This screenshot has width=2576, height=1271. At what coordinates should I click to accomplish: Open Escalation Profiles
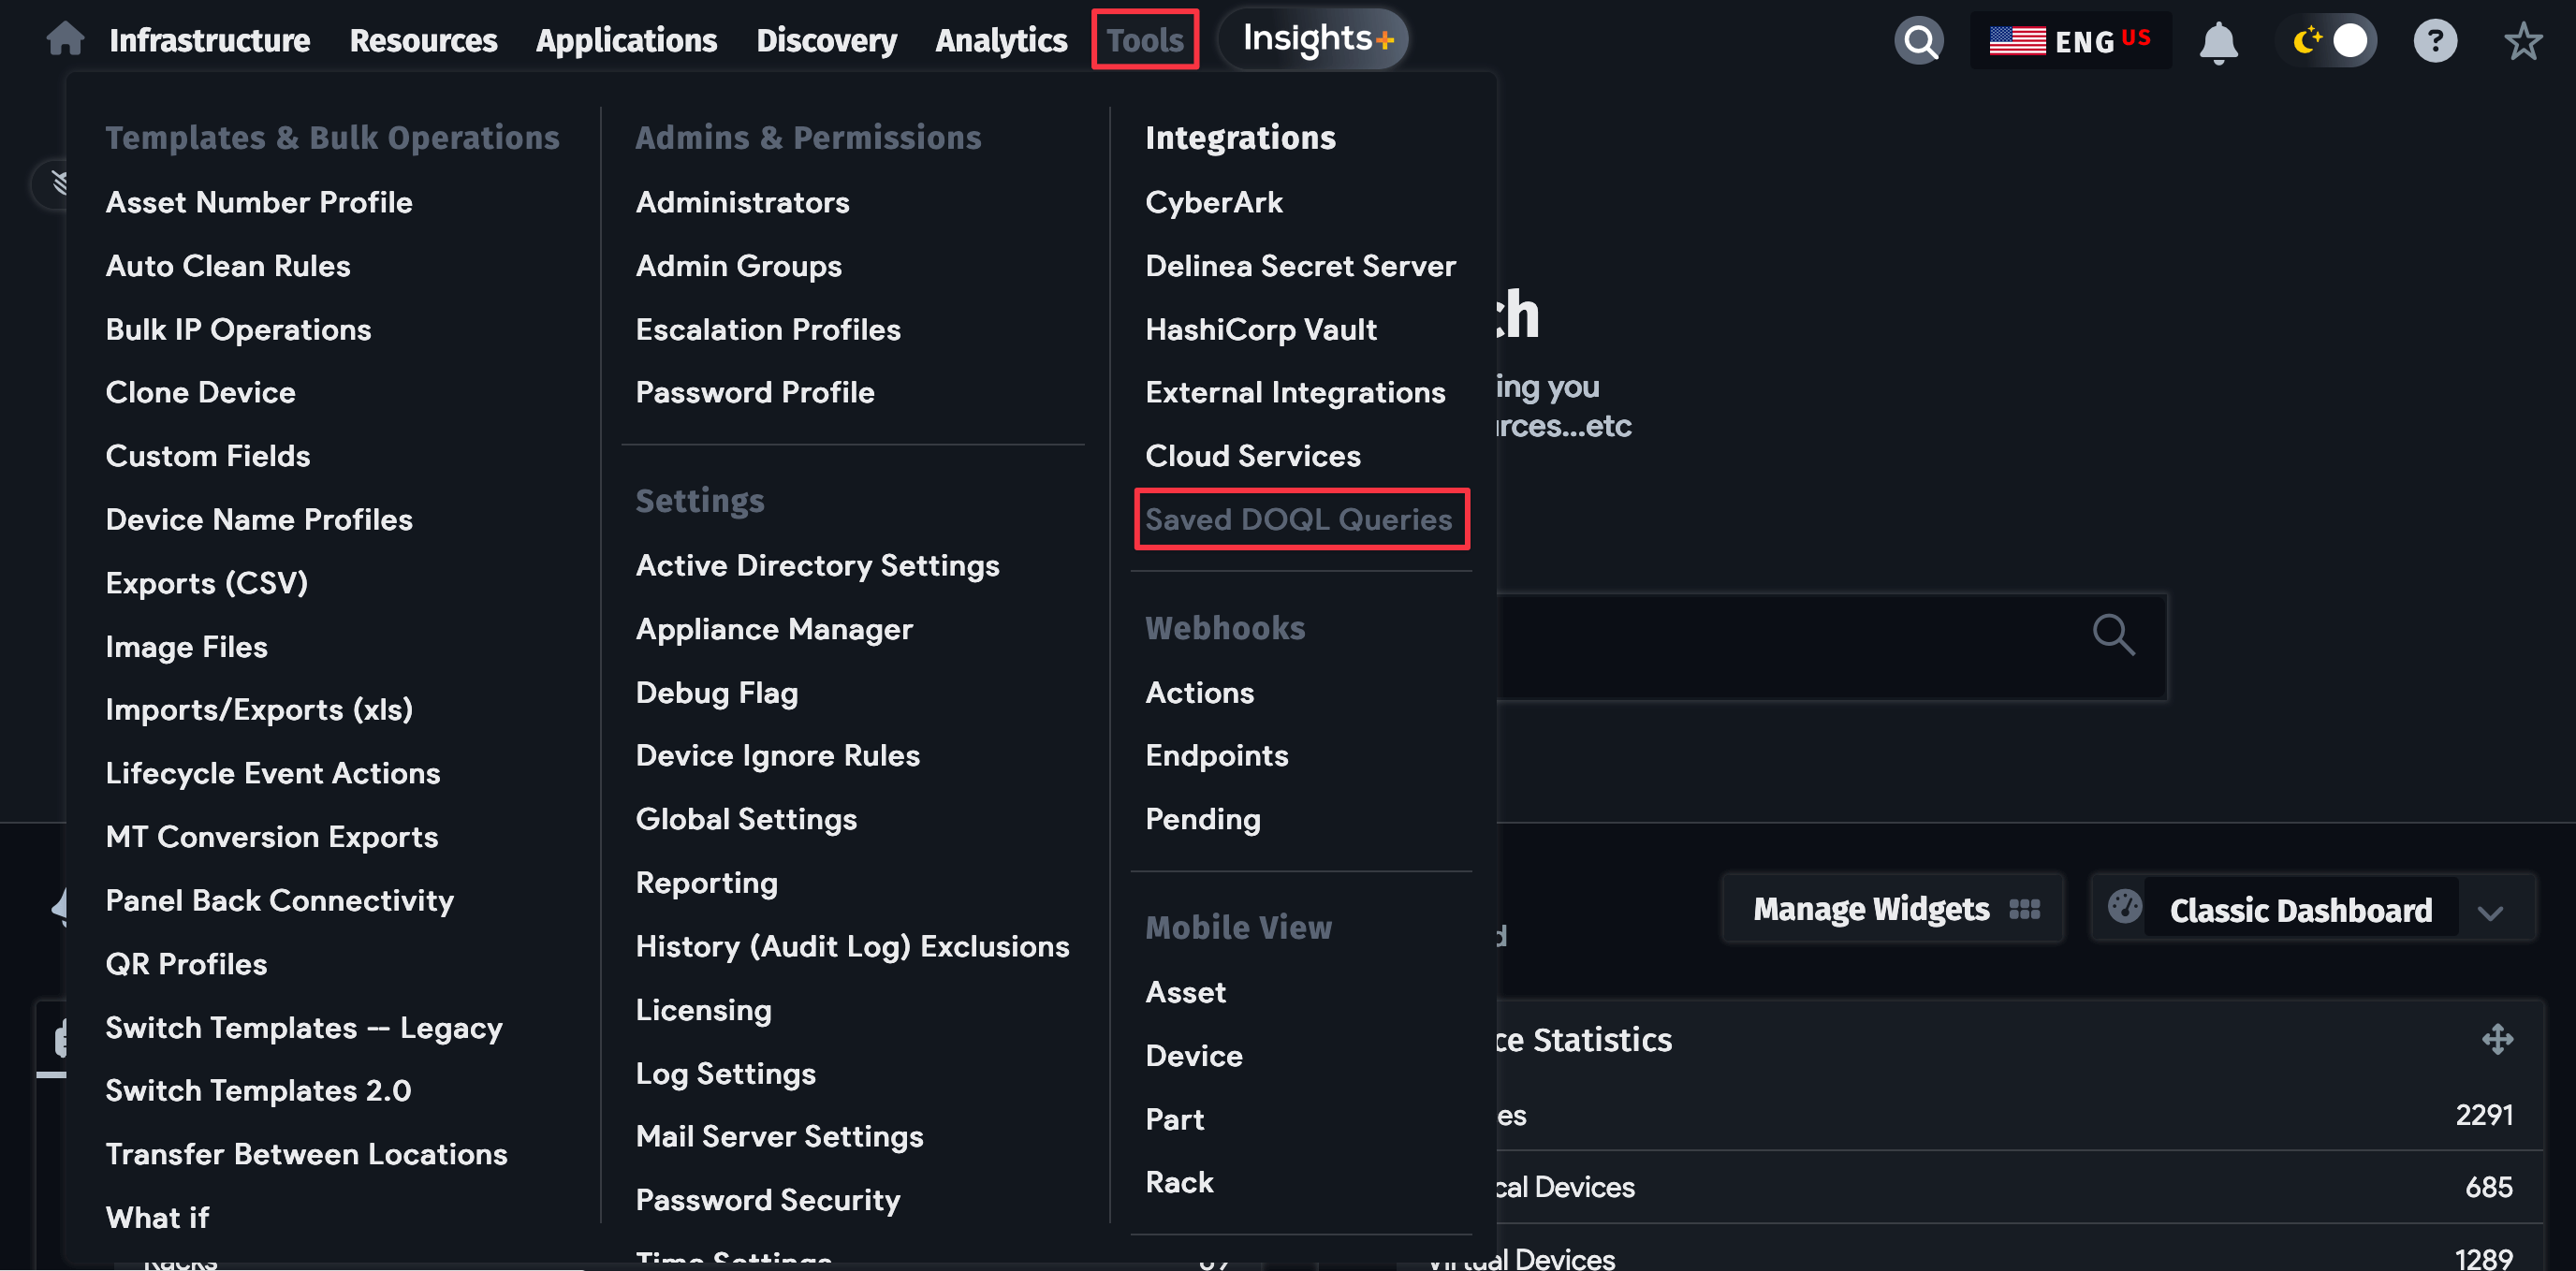click(x=768, y=330)
